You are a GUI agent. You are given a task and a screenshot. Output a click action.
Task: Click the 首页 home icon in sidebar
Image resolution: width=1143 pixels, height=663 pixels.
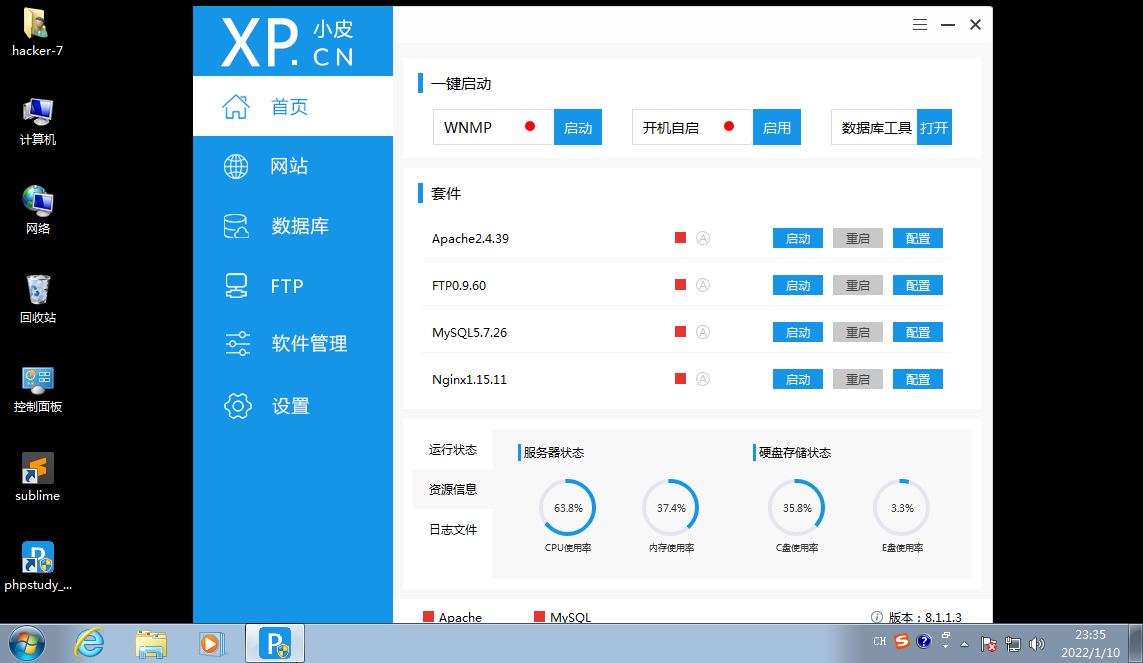235,106
